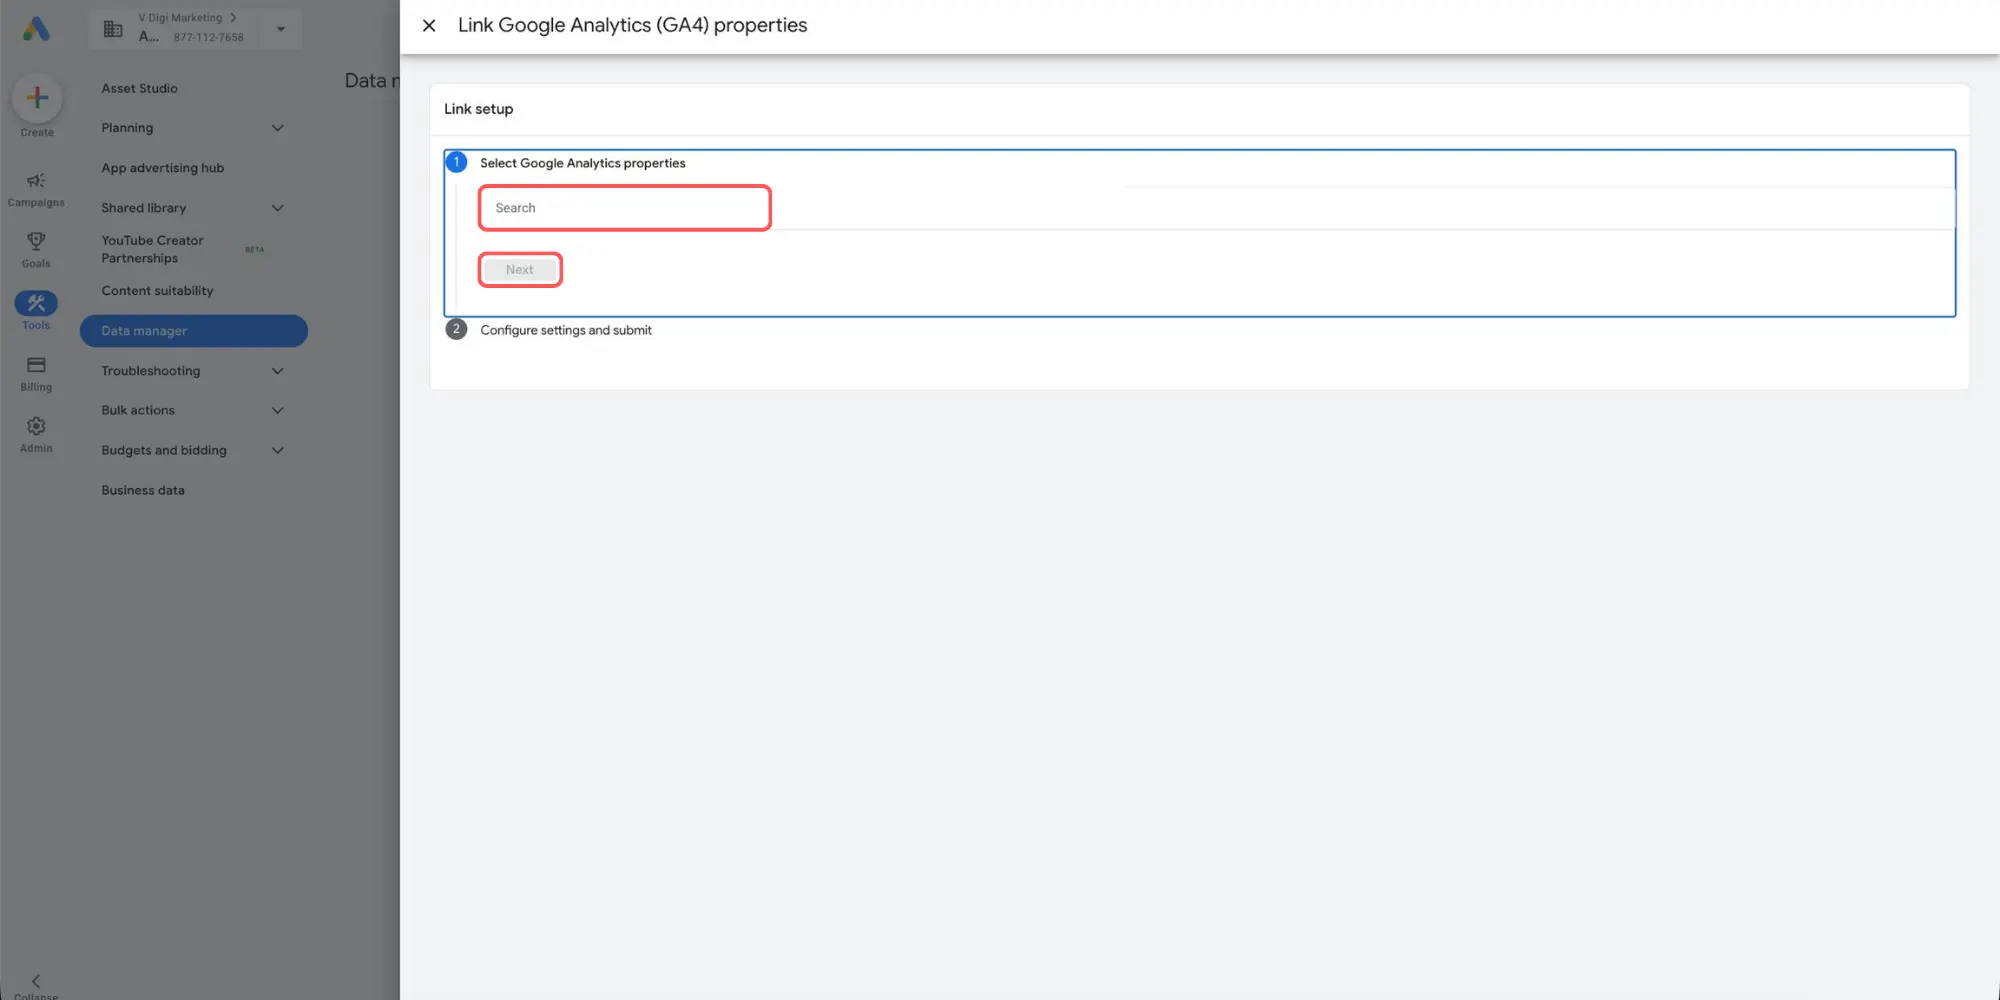Open the Goals trophy icon

click(x=36, y=241)
